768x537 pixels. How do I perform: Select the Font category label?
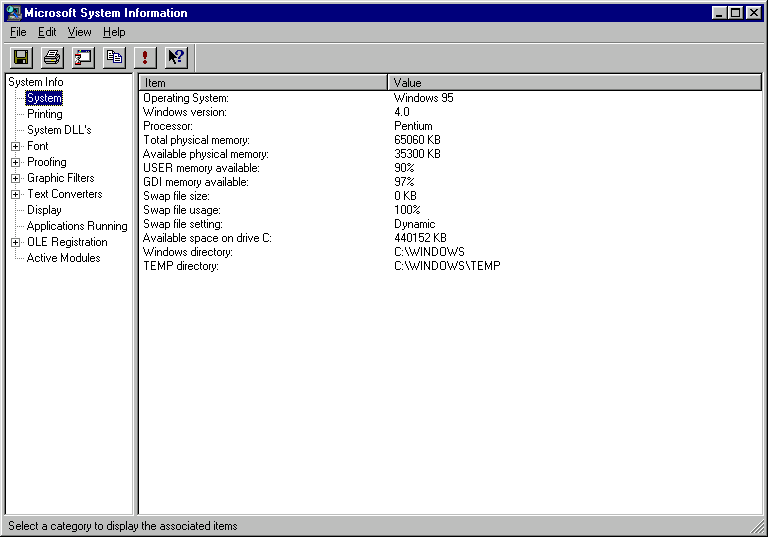(x=38, y=146)
